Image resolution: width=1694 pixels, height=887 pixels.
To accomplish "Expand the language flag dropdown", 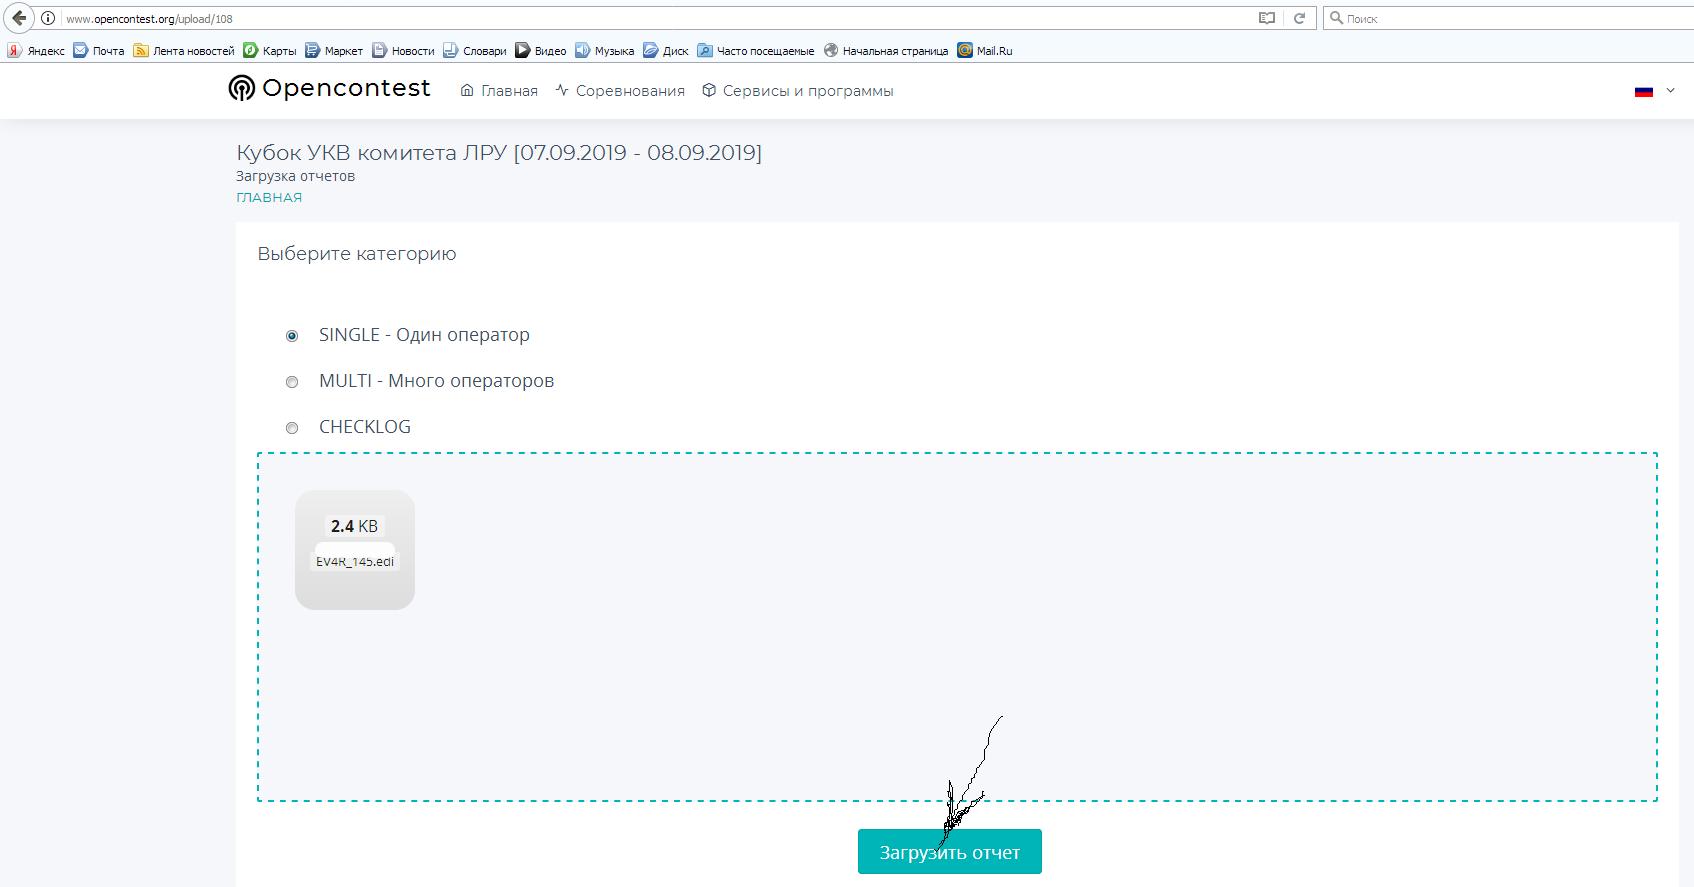I will point(1654,91).
